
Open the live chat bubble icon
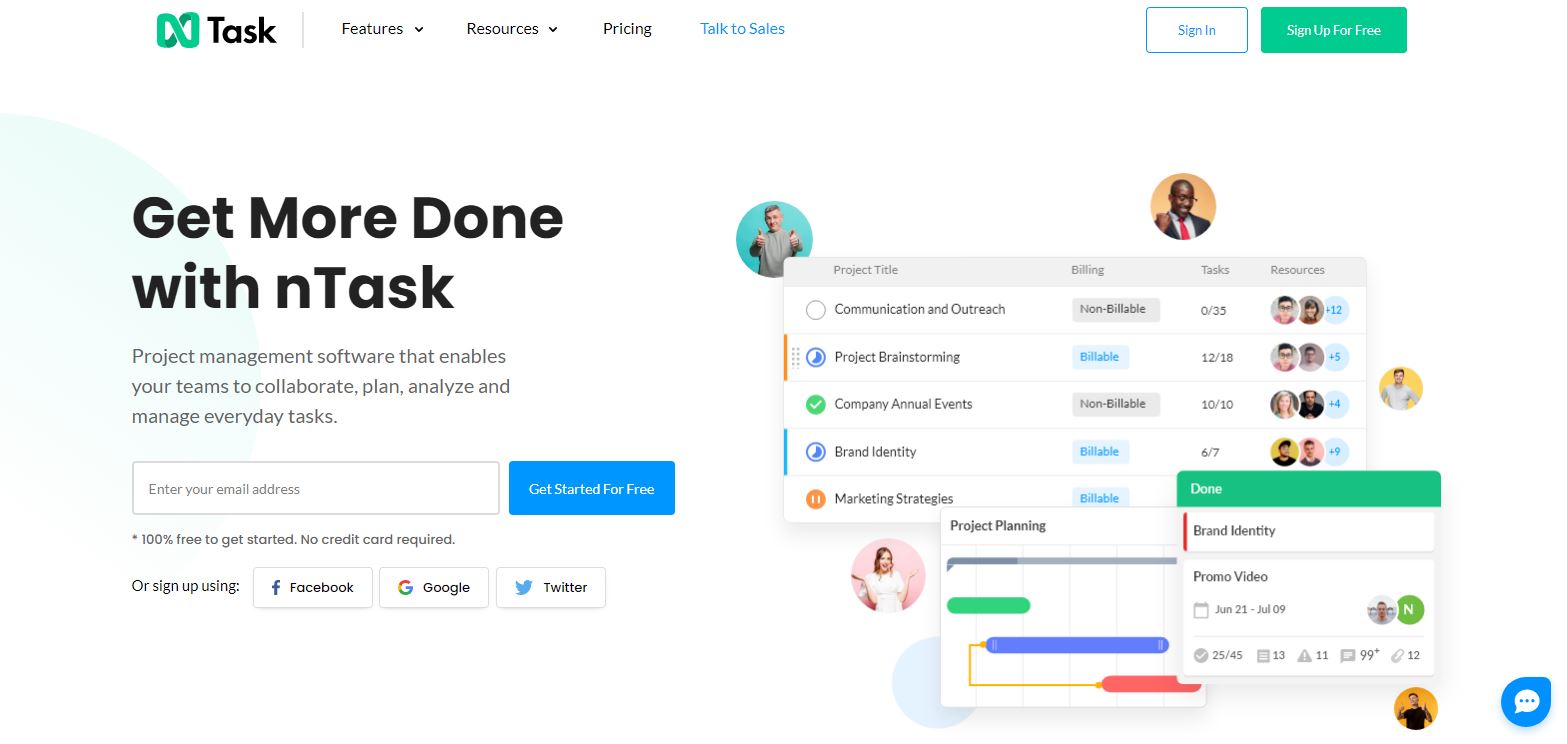point(1526,702)
